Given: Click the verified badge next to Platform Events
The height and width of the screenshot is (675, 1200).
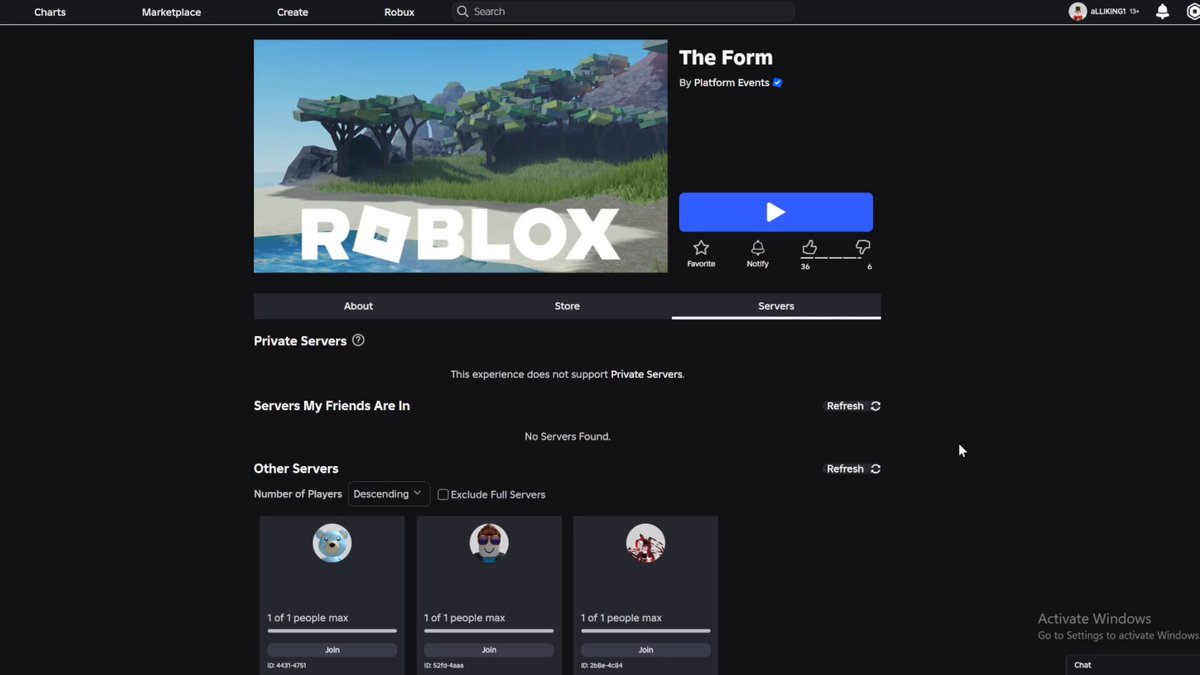Looking at the screenshot, I should coord(777,83).
